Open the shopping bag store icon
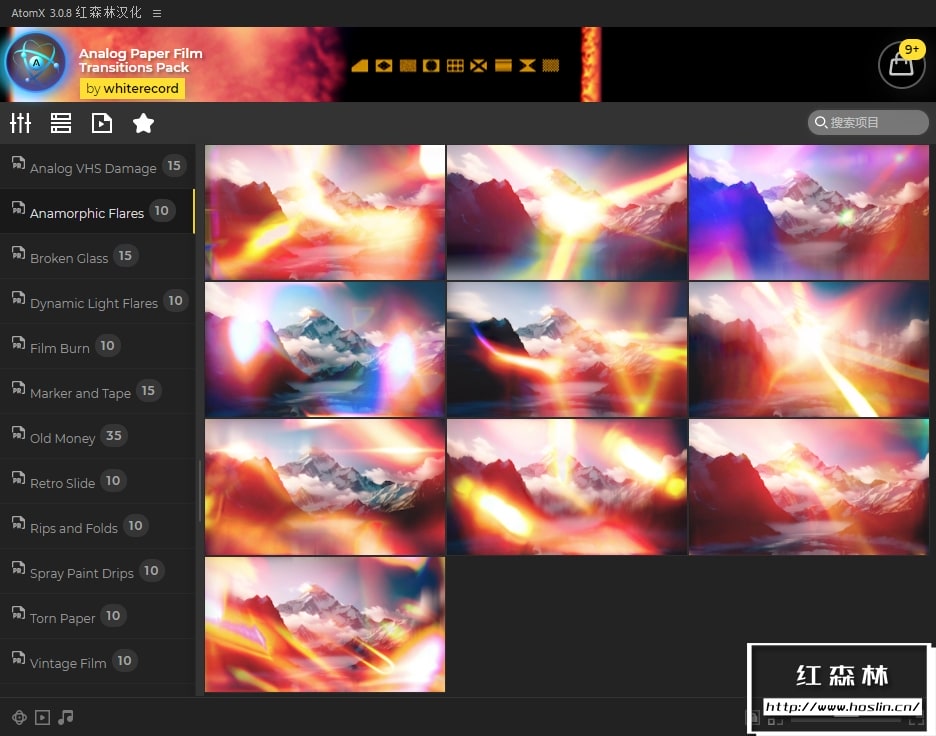936x736 pixels. tap(901, 65)
